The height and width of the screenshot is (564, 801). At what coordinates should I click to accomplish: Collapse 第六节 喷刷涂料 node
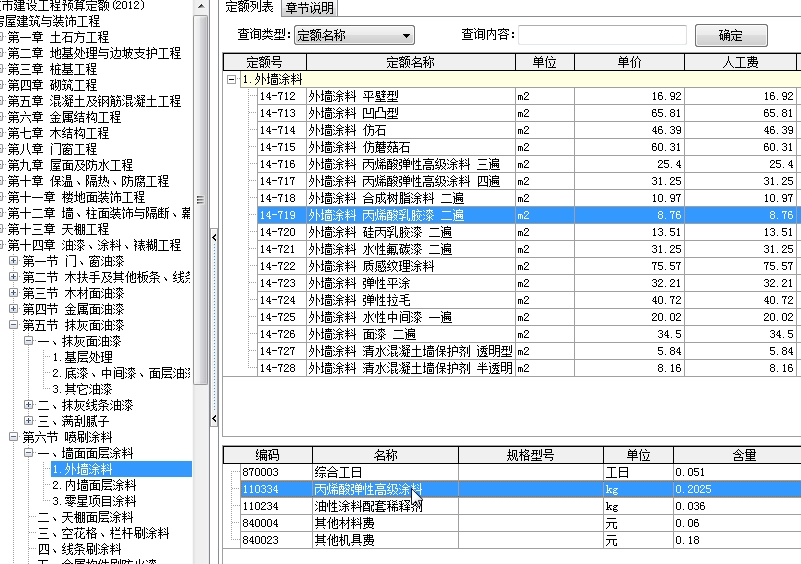(x=14, y=437)
